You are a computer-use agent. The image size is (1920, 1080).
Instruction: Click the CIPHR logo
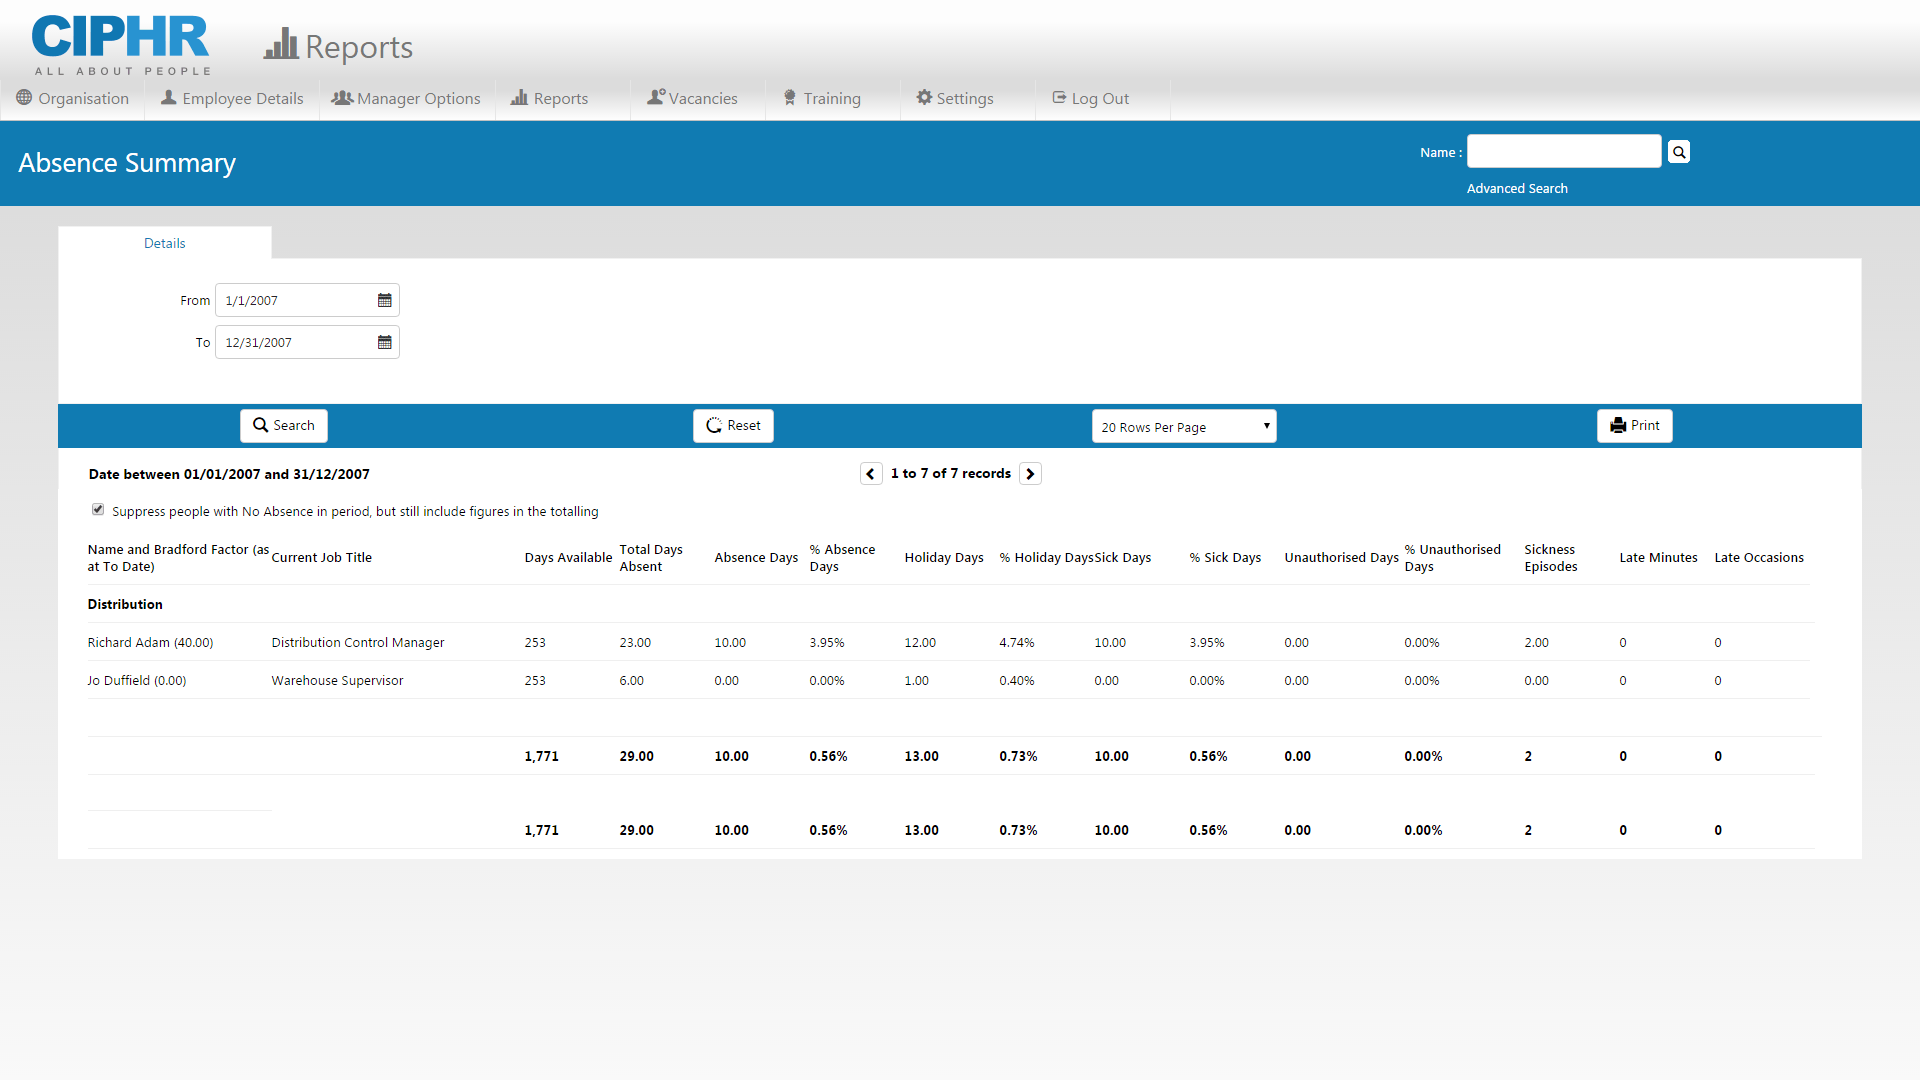(x=121, y=45)
